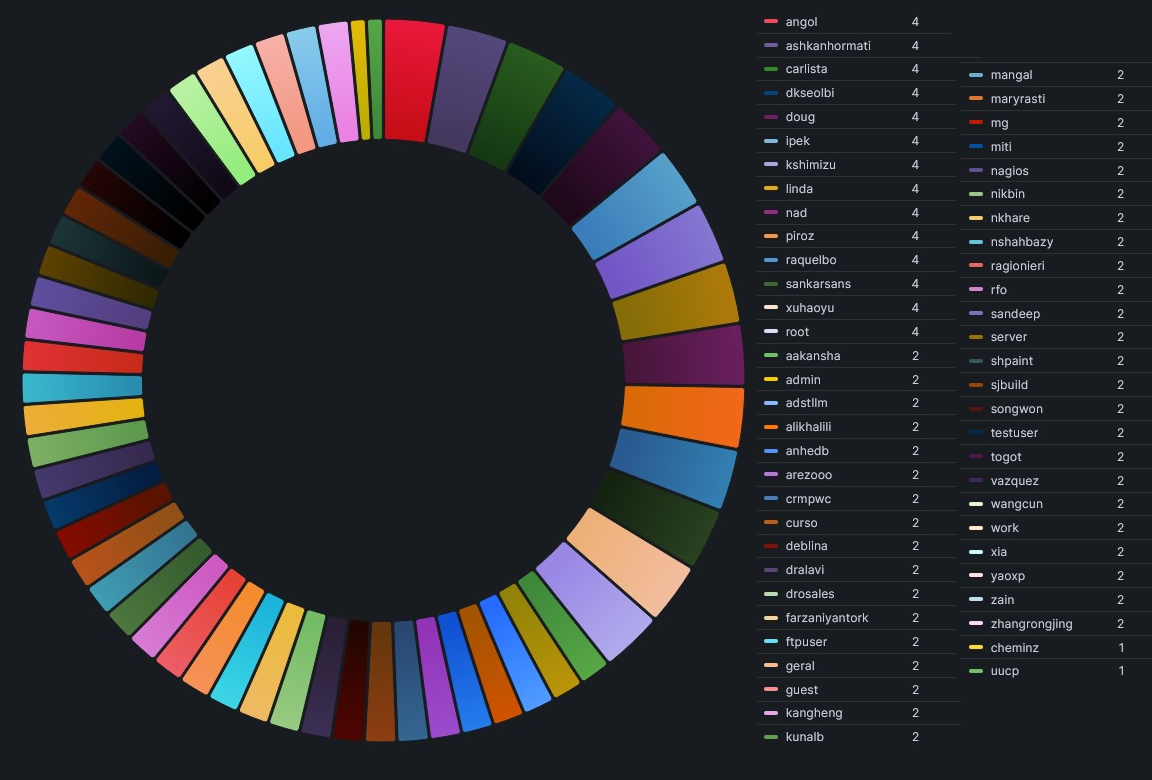Click the uucp legend label
This screenshot has height=780, width=1152.
(1004, 671)
